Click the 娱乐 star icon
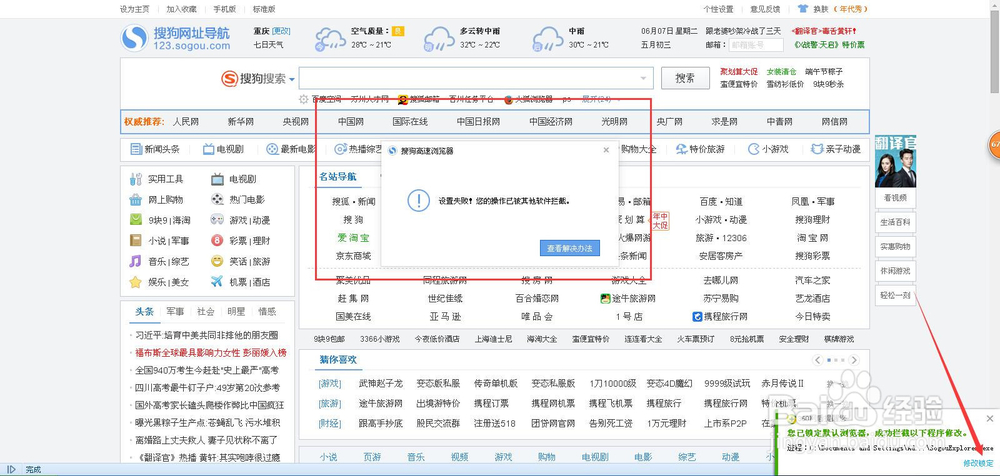 pos(135,281)
